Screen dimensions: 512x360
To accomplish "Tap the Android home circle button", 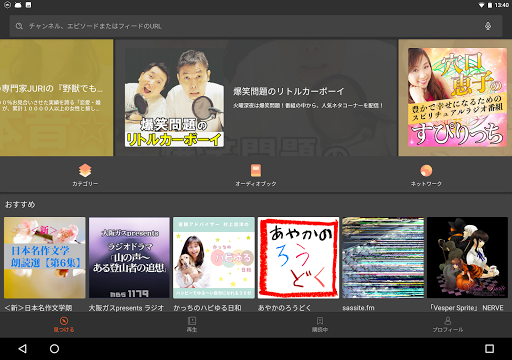I will (54, 349).
